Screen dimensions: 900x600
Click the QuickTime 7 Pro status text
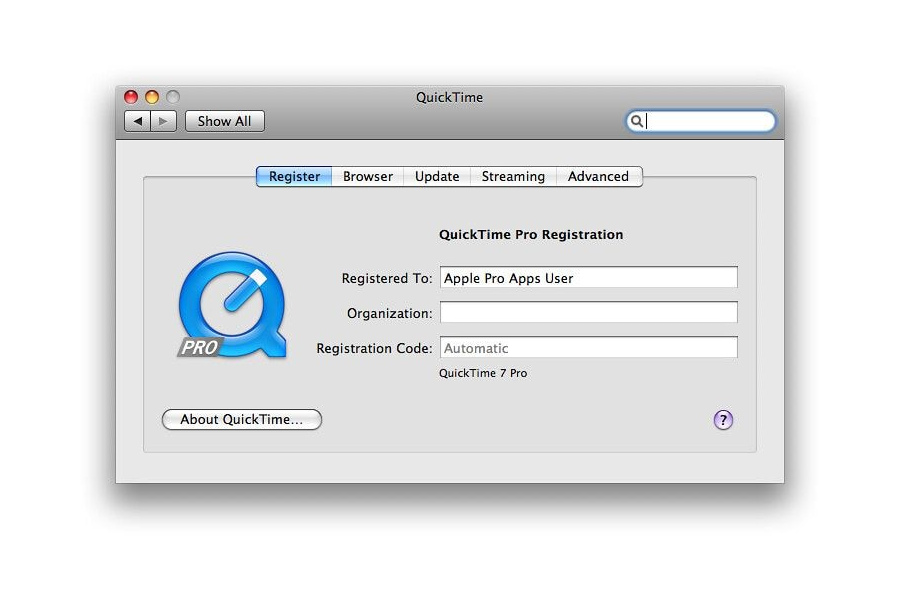coord(483,373)
